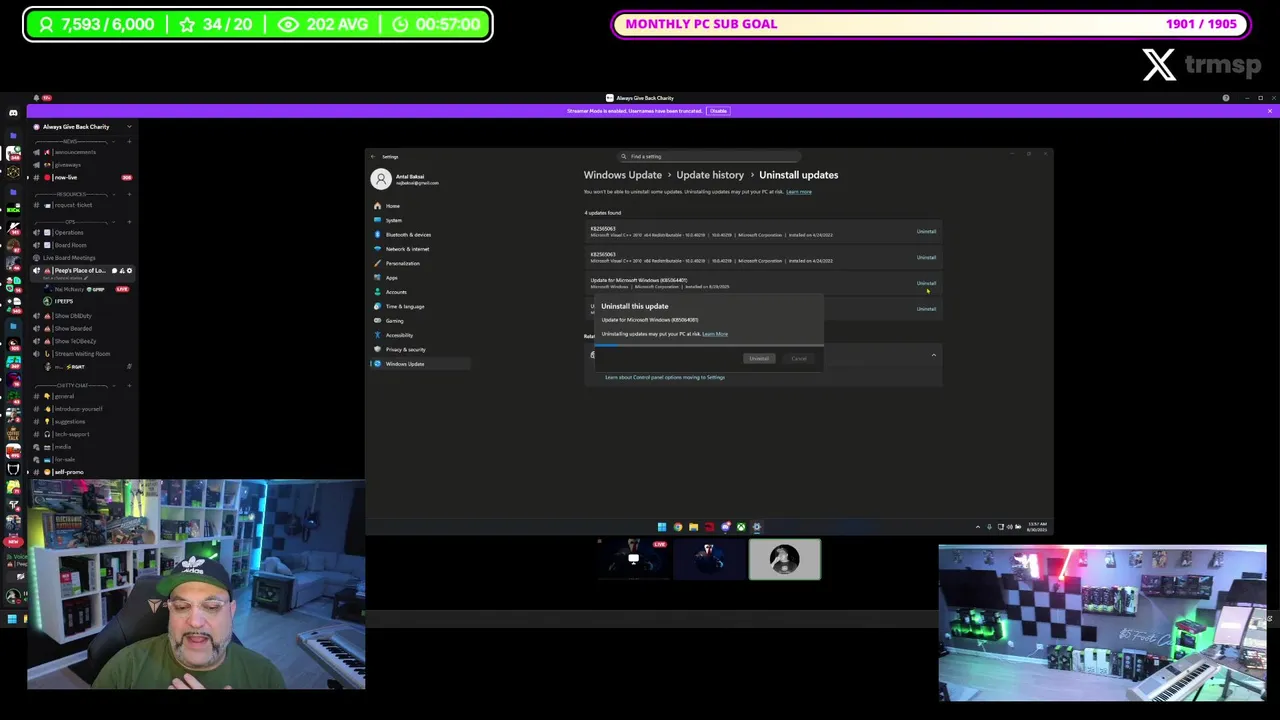Collapse the related settings chevron
This screenshot has height=720, width=1280.
934,355
